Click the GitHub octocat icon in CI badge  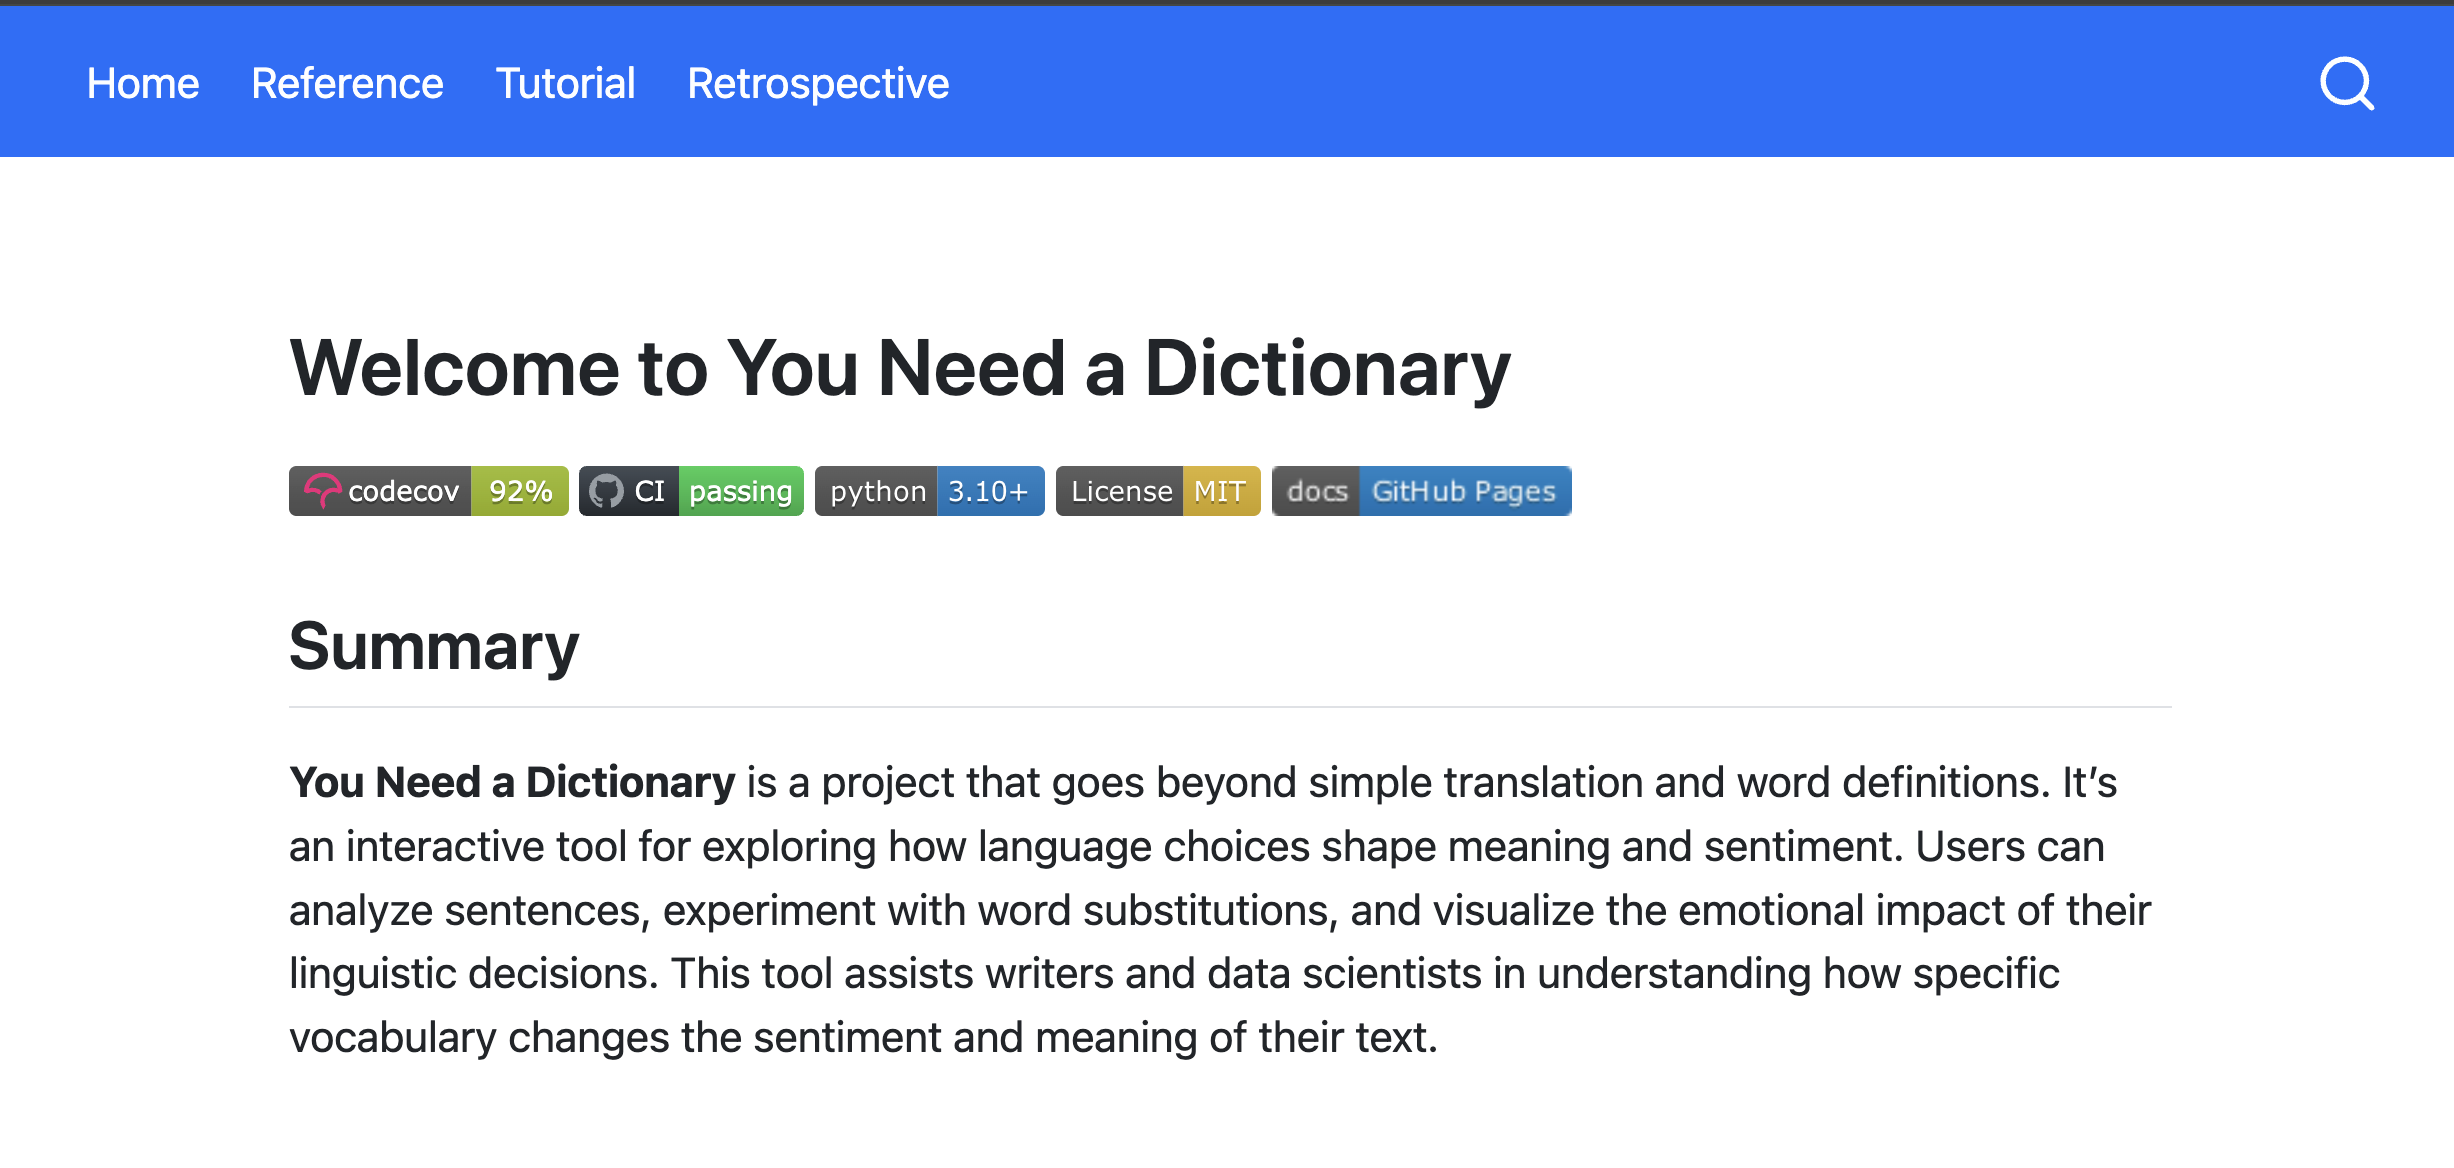click(606, 491)
